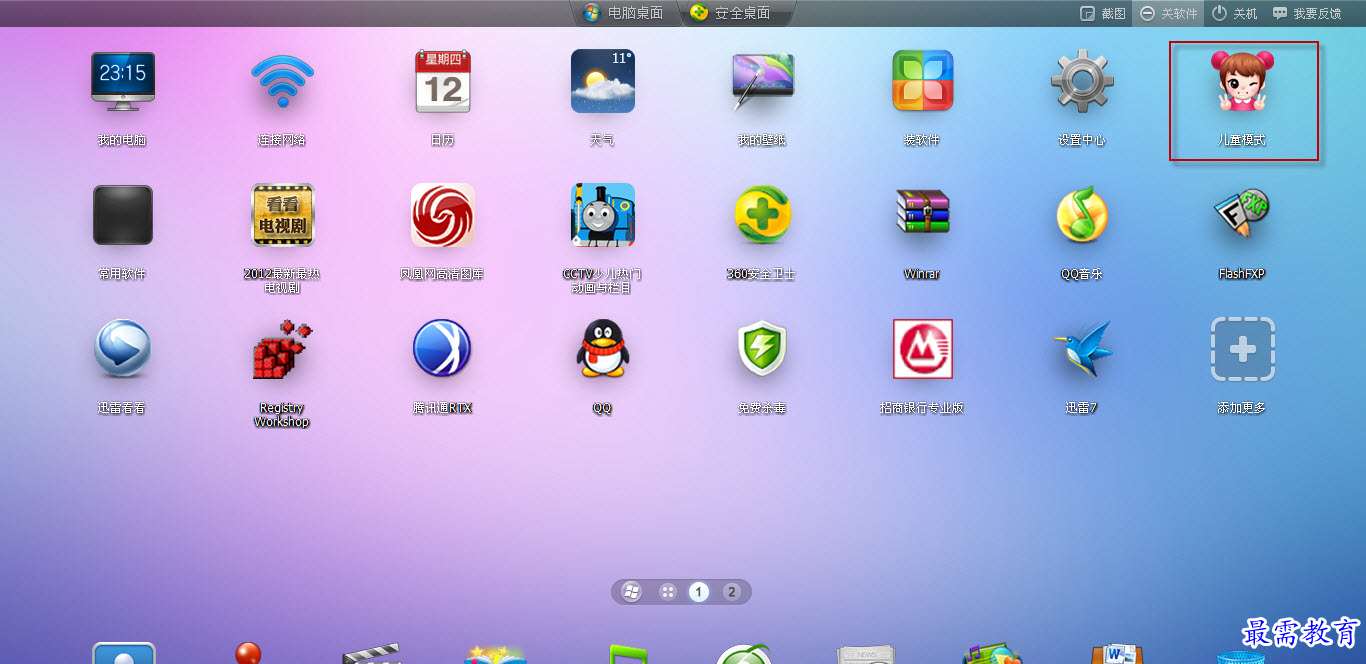Switch to the 电脑桌面 tab

click(623, 13)
